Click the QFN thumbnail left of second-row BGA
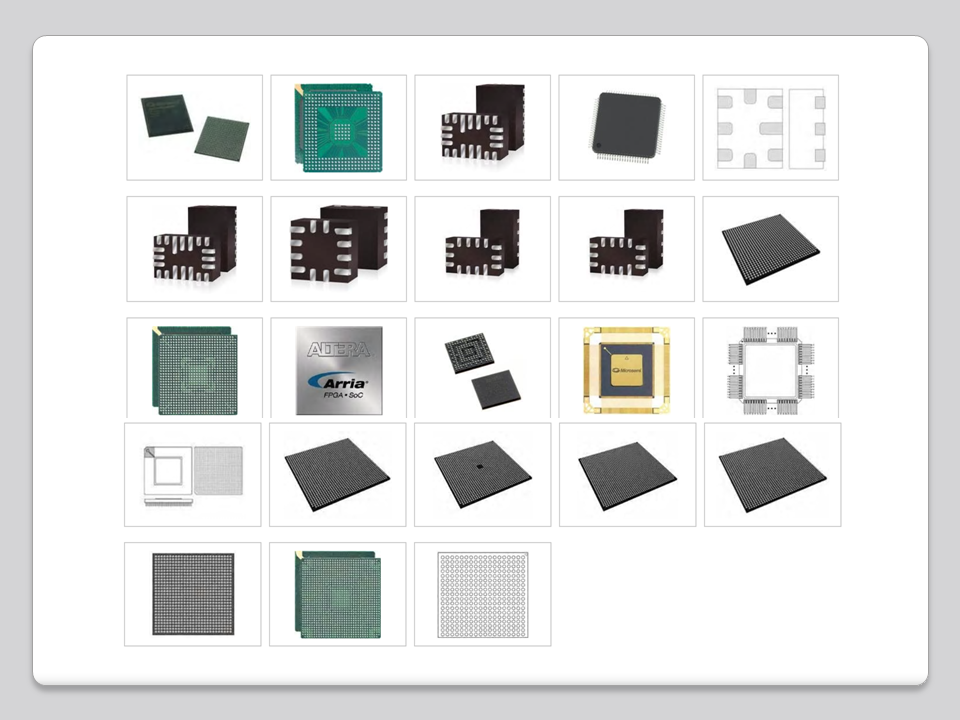This screenshot has width=960, height=720. coord(626,248)
